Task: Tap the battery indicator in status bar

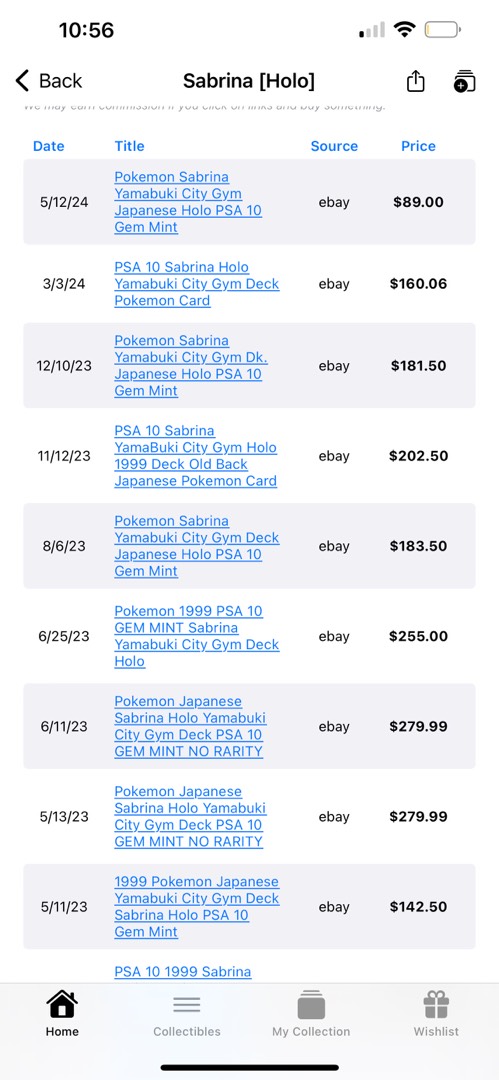Action: point(442,30)
